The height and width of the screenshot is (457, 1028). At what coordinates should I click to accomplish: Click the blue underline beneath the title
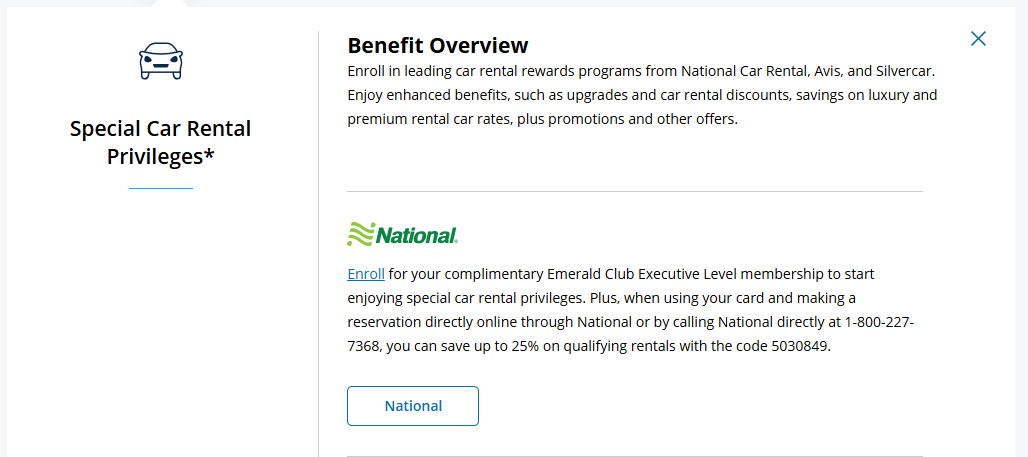pos(160,188)
